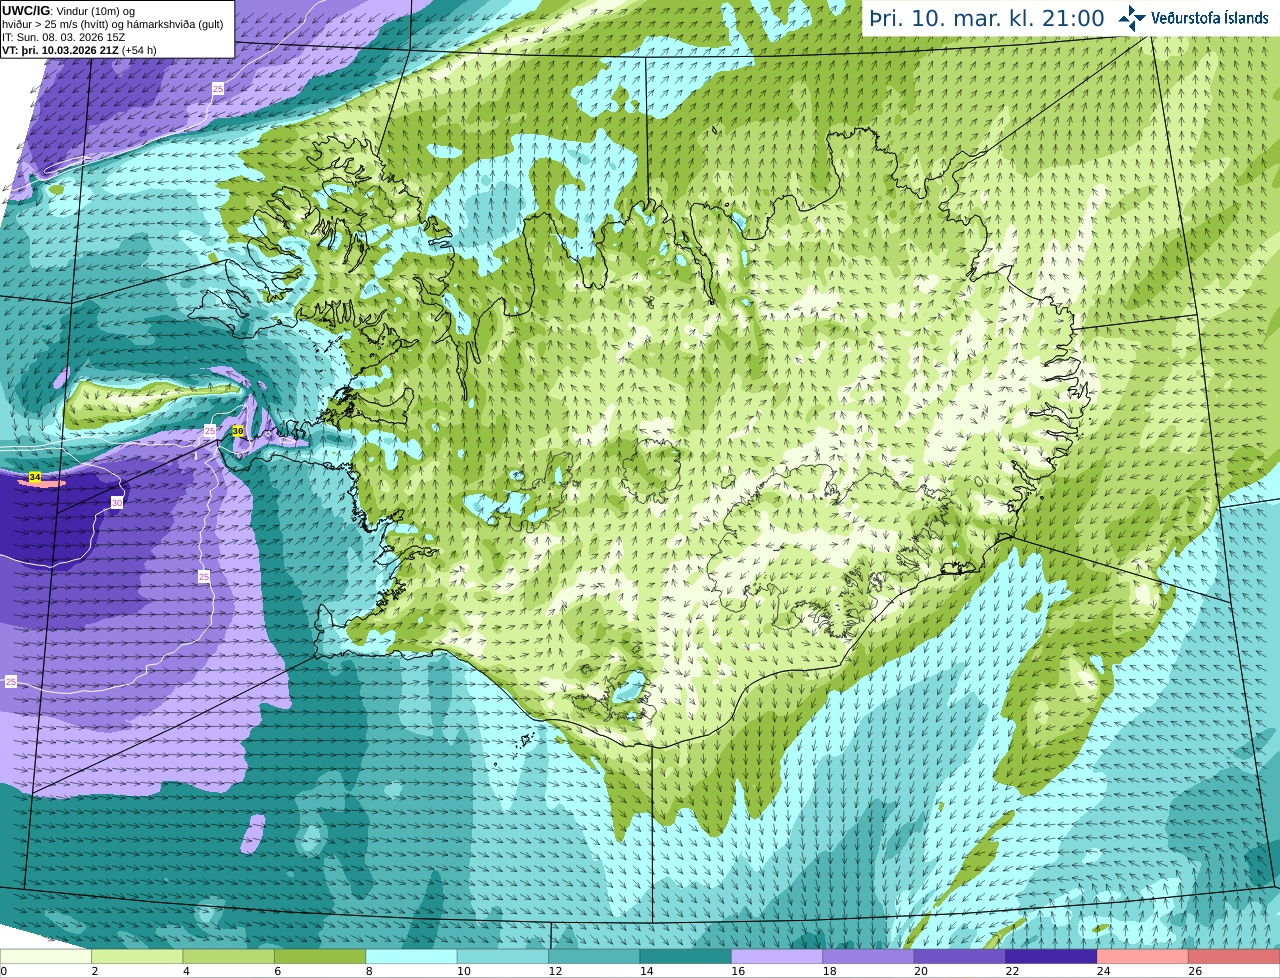Click the legend scale value '14'

click(x=646, y=971)
